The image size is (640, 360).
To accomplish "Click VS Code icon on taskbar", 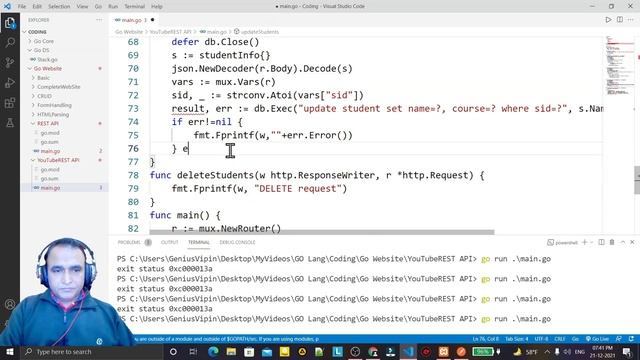I will (x=408, y=351).
